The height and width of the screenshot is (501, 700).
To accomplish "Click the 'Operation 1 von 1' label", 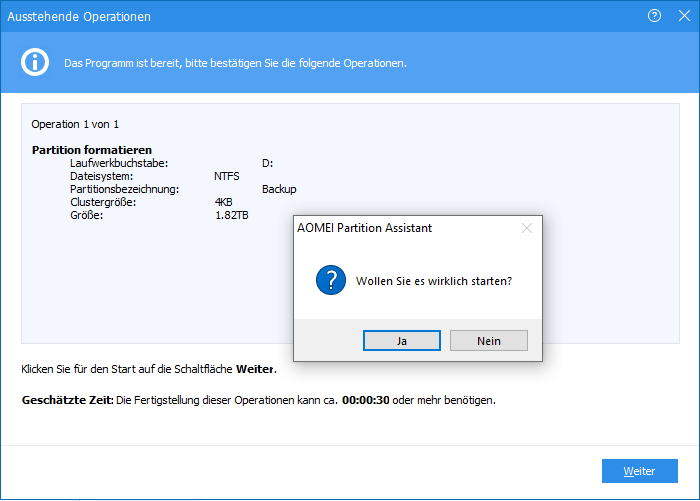I will (75, 124).
